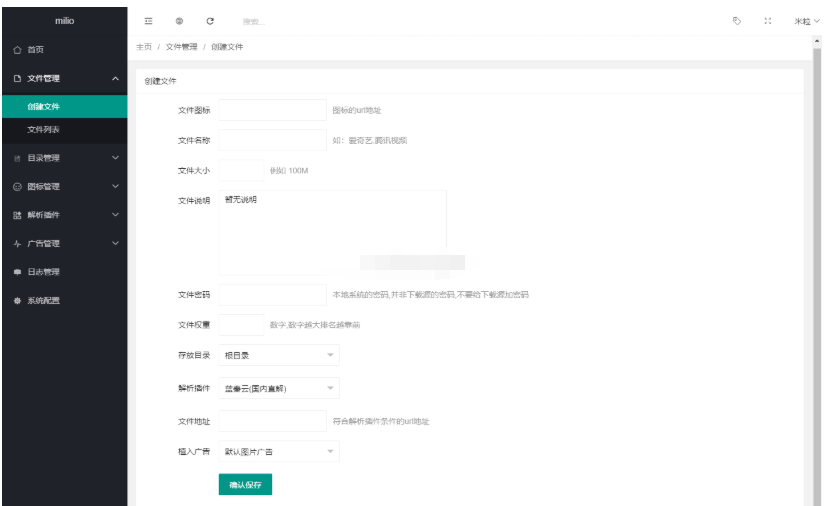Open 系统配置 in the sidebar

(x=64, y=301)
